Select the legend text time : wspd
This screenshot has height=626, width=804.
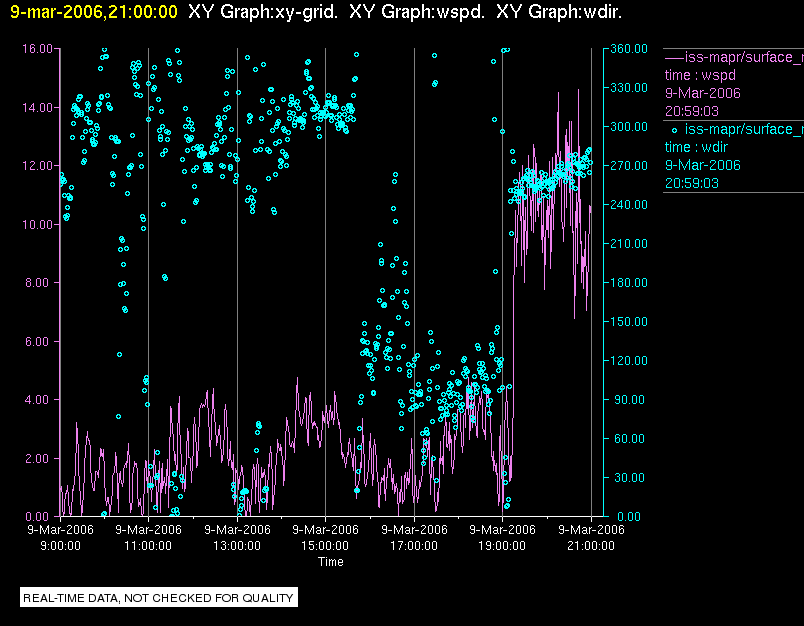[700, 75]
